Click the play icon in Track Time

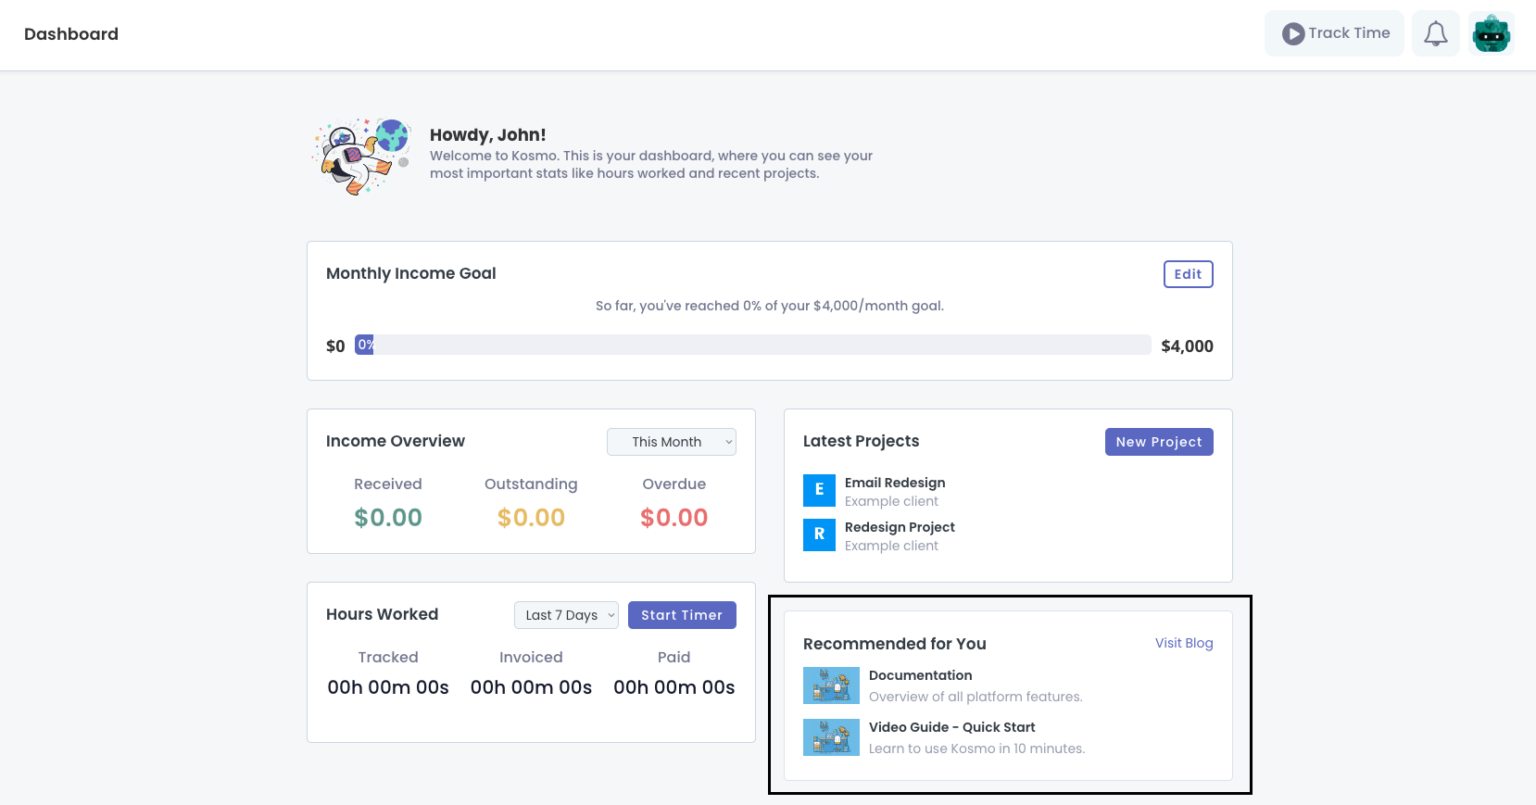[x=1293, y=34]
